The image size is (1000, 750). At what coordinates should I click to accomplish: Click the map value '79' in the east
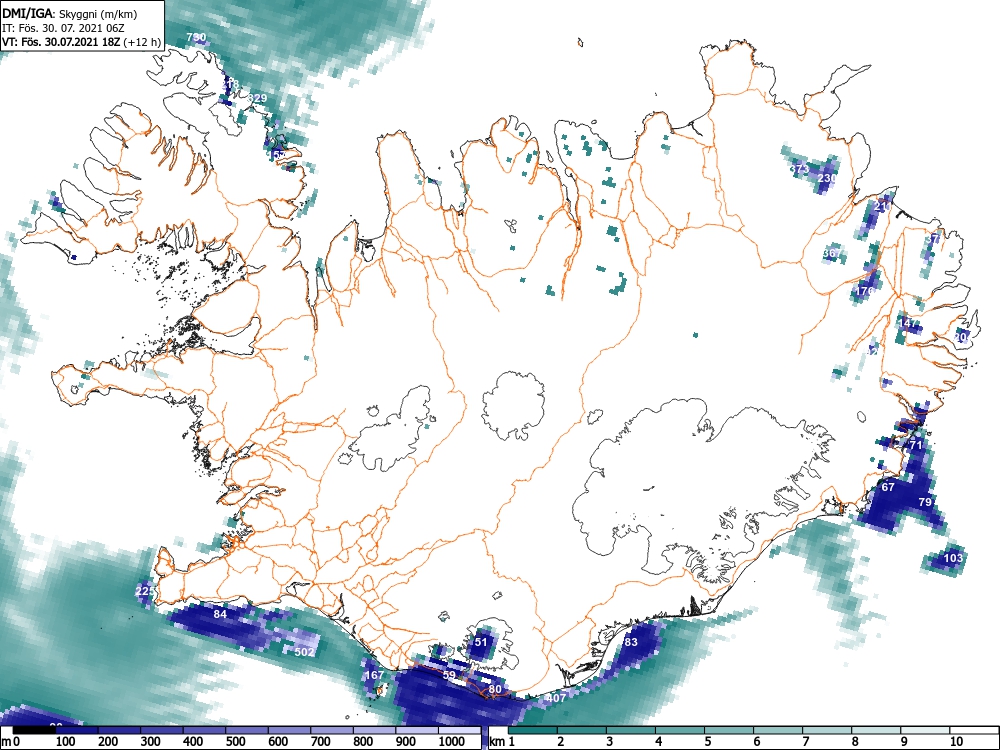tap(925, 502)
